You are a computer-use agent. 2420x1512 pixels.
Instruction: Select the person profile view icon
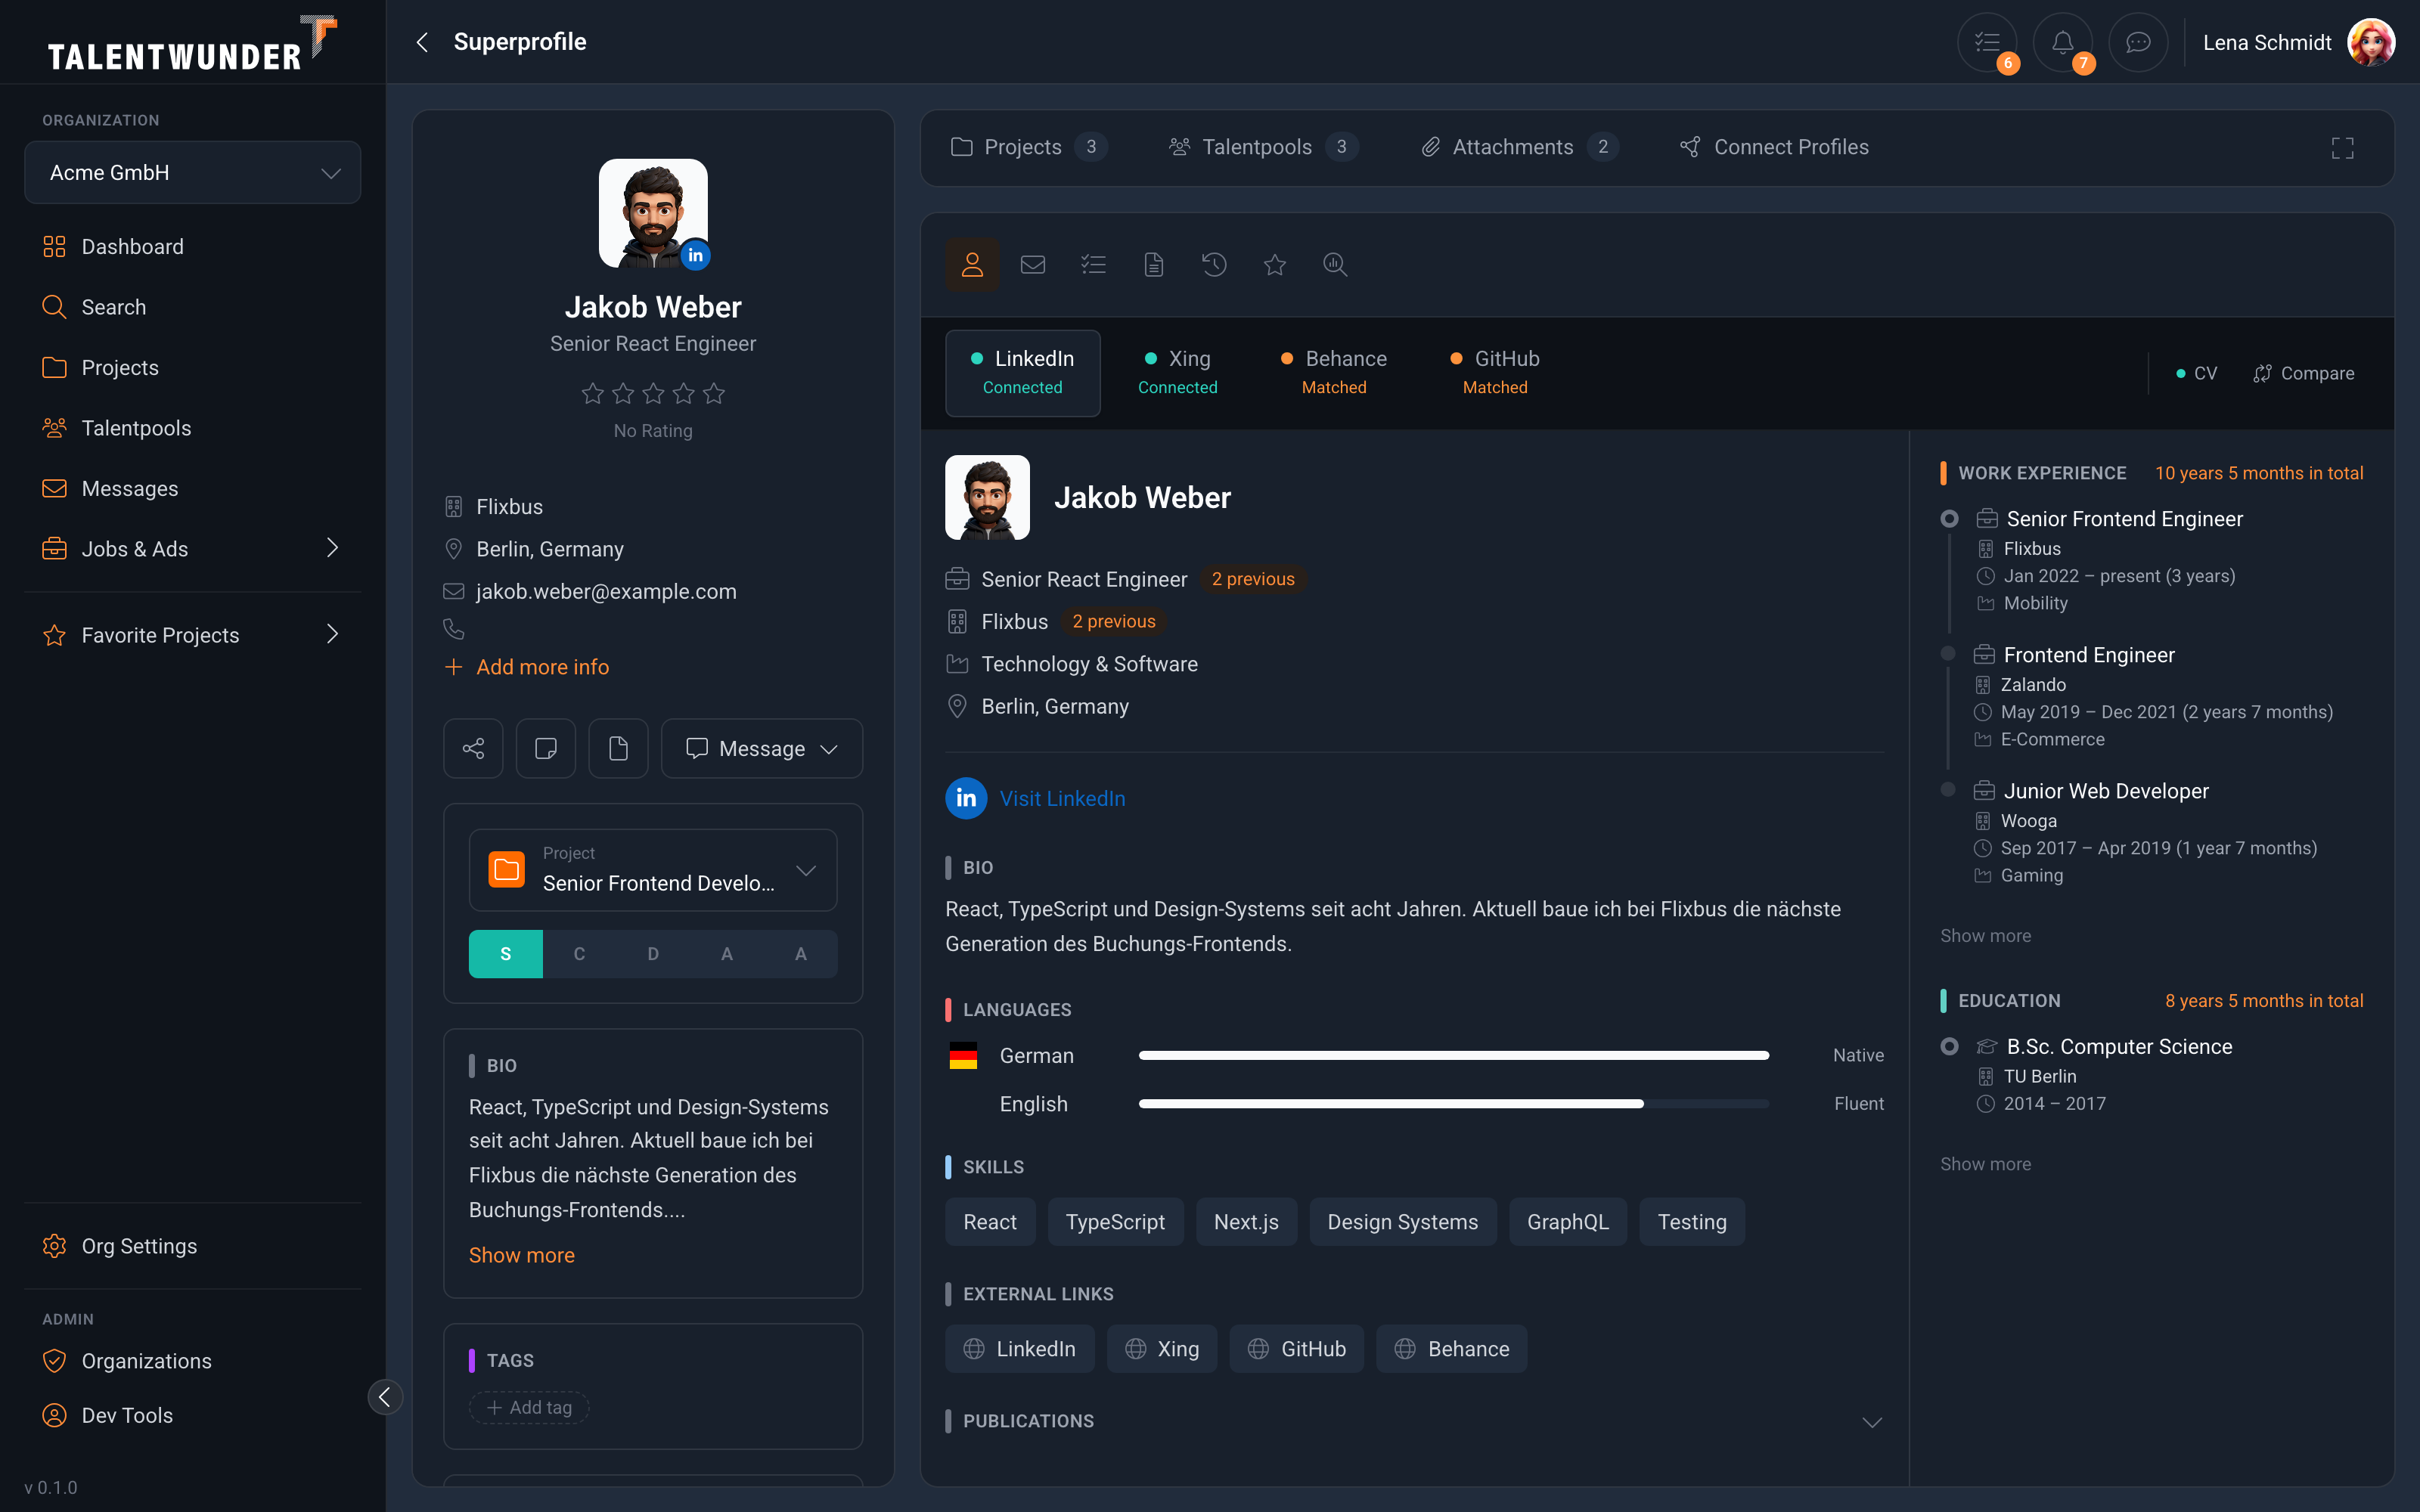click(972, 265)
